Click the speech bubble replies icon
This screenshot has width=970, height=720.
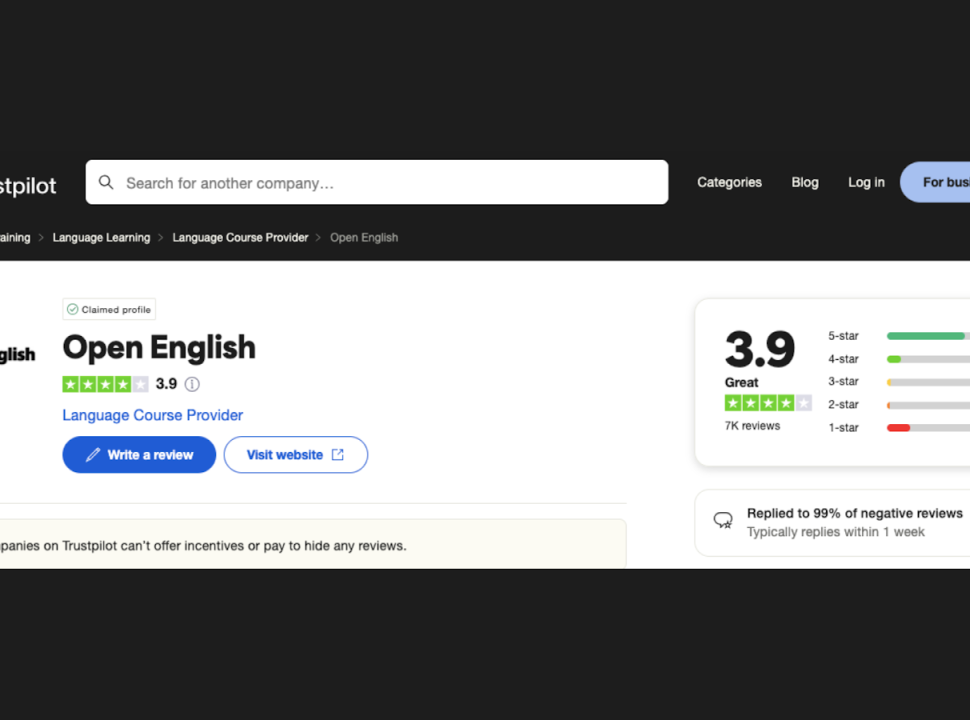pos(723,520)
